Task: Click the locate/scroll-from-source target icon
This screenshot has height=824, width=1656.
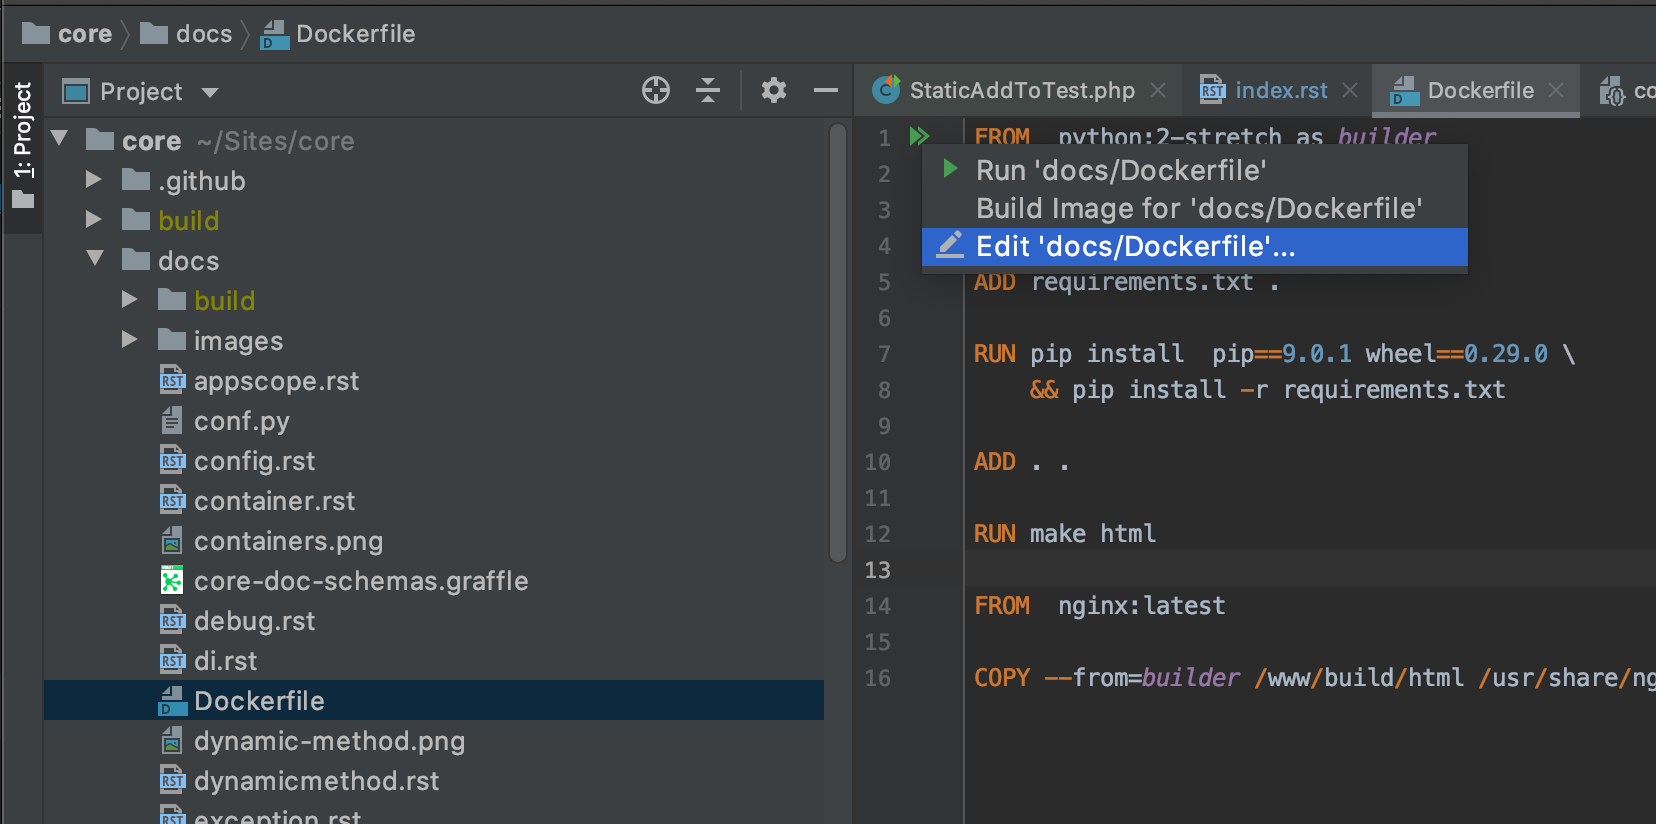Action: (x=656, y=90)
